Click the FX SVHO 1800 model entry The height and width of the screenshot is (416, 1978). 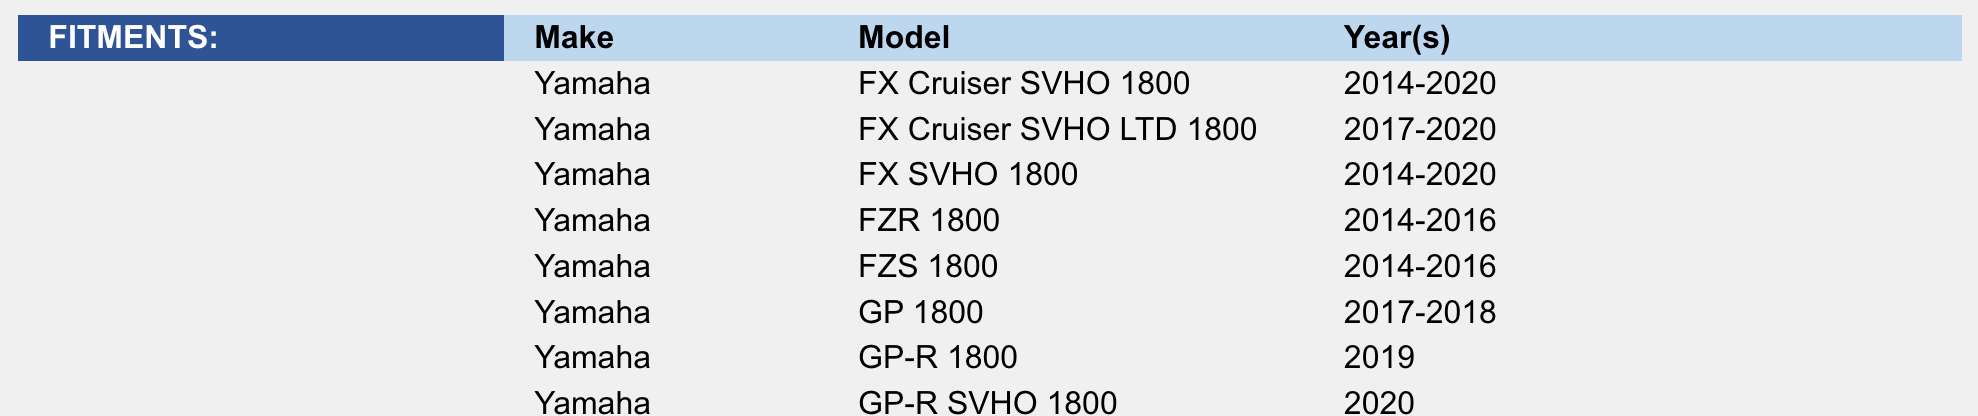[x=968, y=175]
